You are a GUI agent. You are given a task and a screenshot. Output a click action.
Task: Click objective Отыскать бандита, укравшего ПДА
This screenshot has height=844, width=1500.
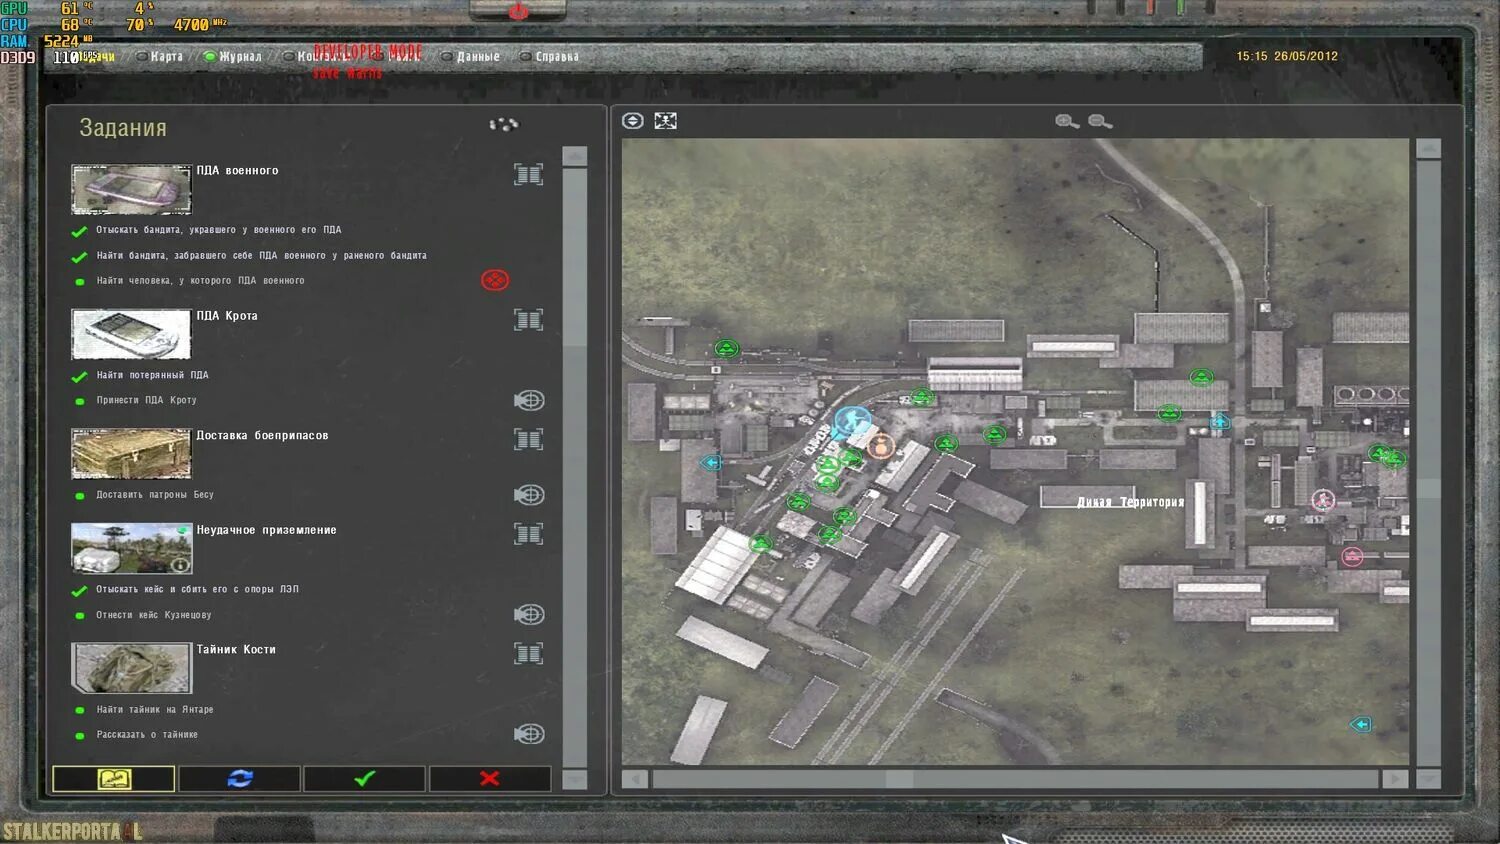pos(219,230)
